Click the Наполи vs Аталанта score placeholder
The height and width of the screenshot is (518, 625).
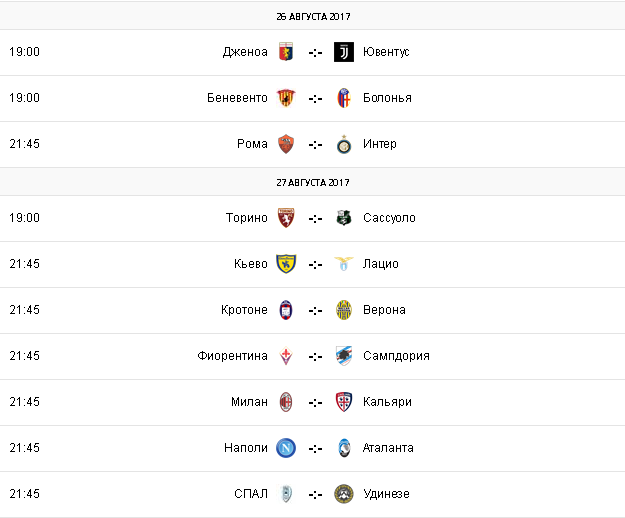[315, 448]
